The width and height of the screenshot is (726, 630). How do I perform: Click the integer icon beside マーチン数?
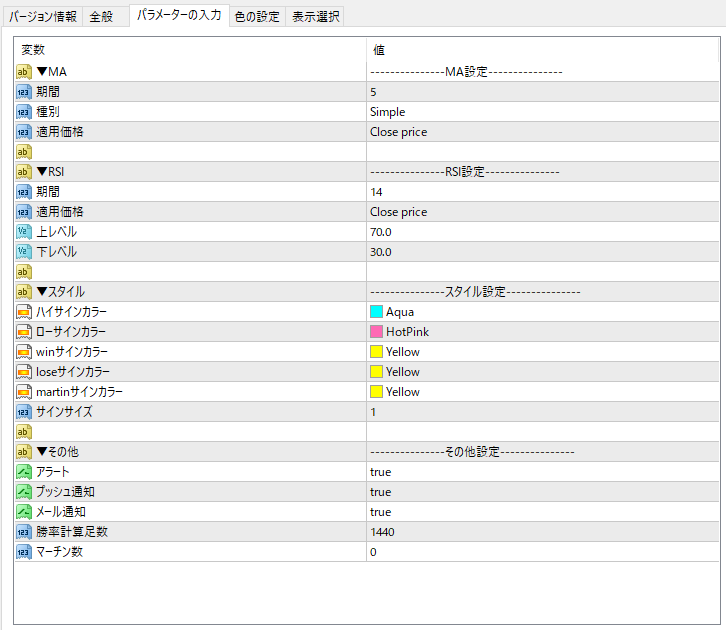tap(24, 552)
